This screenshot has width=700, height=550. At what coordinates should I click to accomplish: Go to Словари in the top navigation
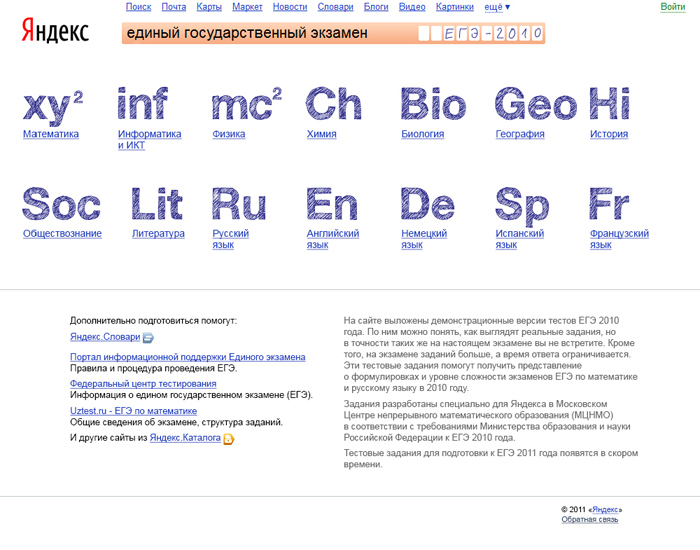[335, 7]
